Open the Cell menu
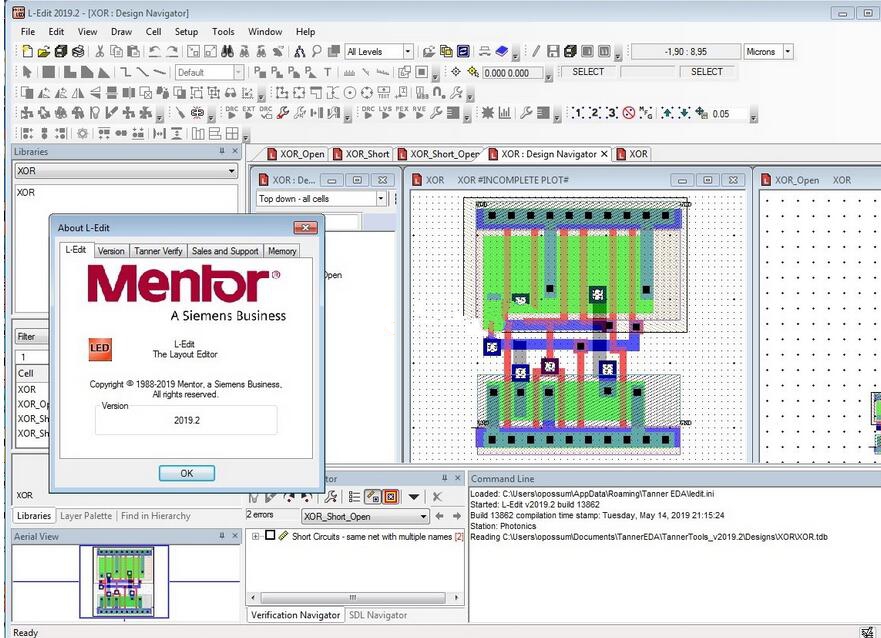Viewport: 881px width, 638px height. click(x=153, y=31)
